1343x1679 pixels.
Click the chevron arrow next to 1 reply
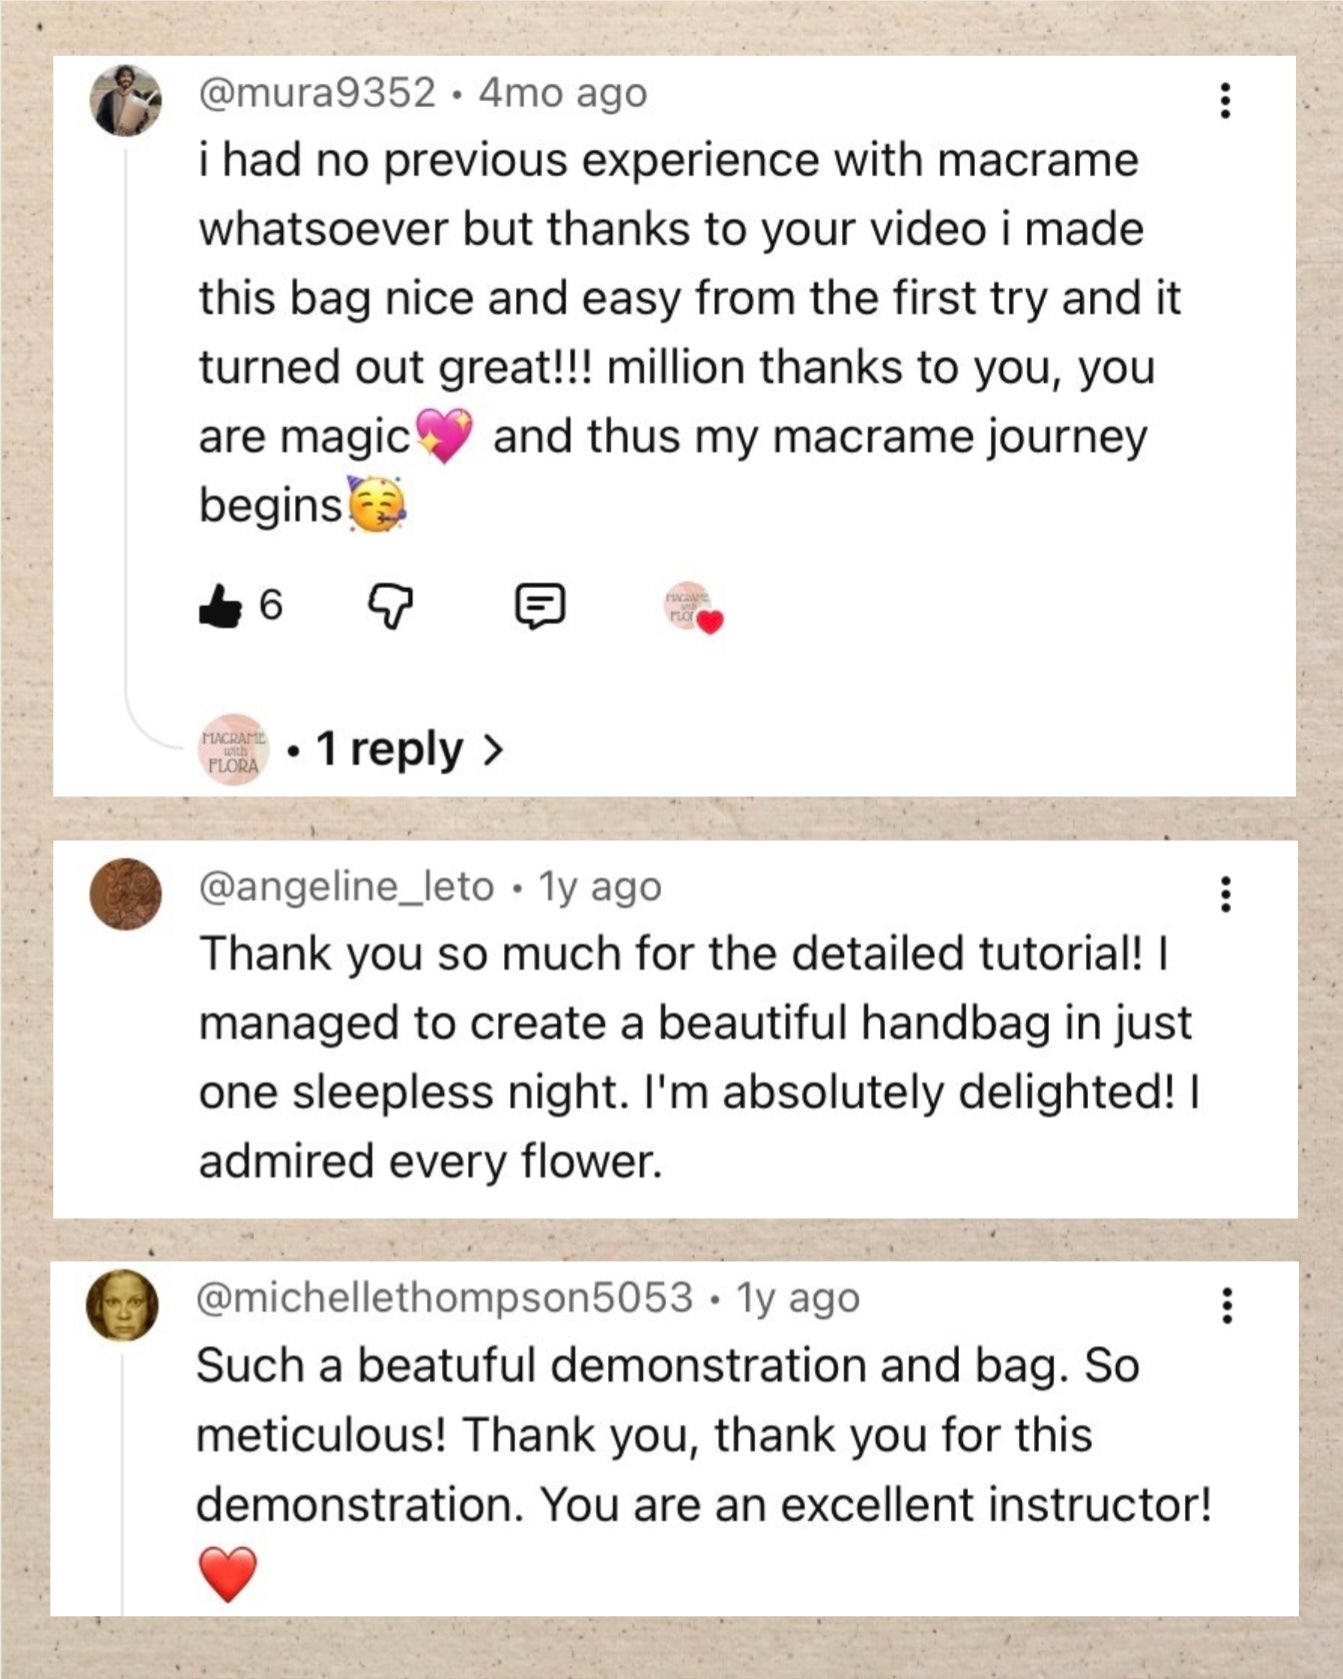point(492,749)
